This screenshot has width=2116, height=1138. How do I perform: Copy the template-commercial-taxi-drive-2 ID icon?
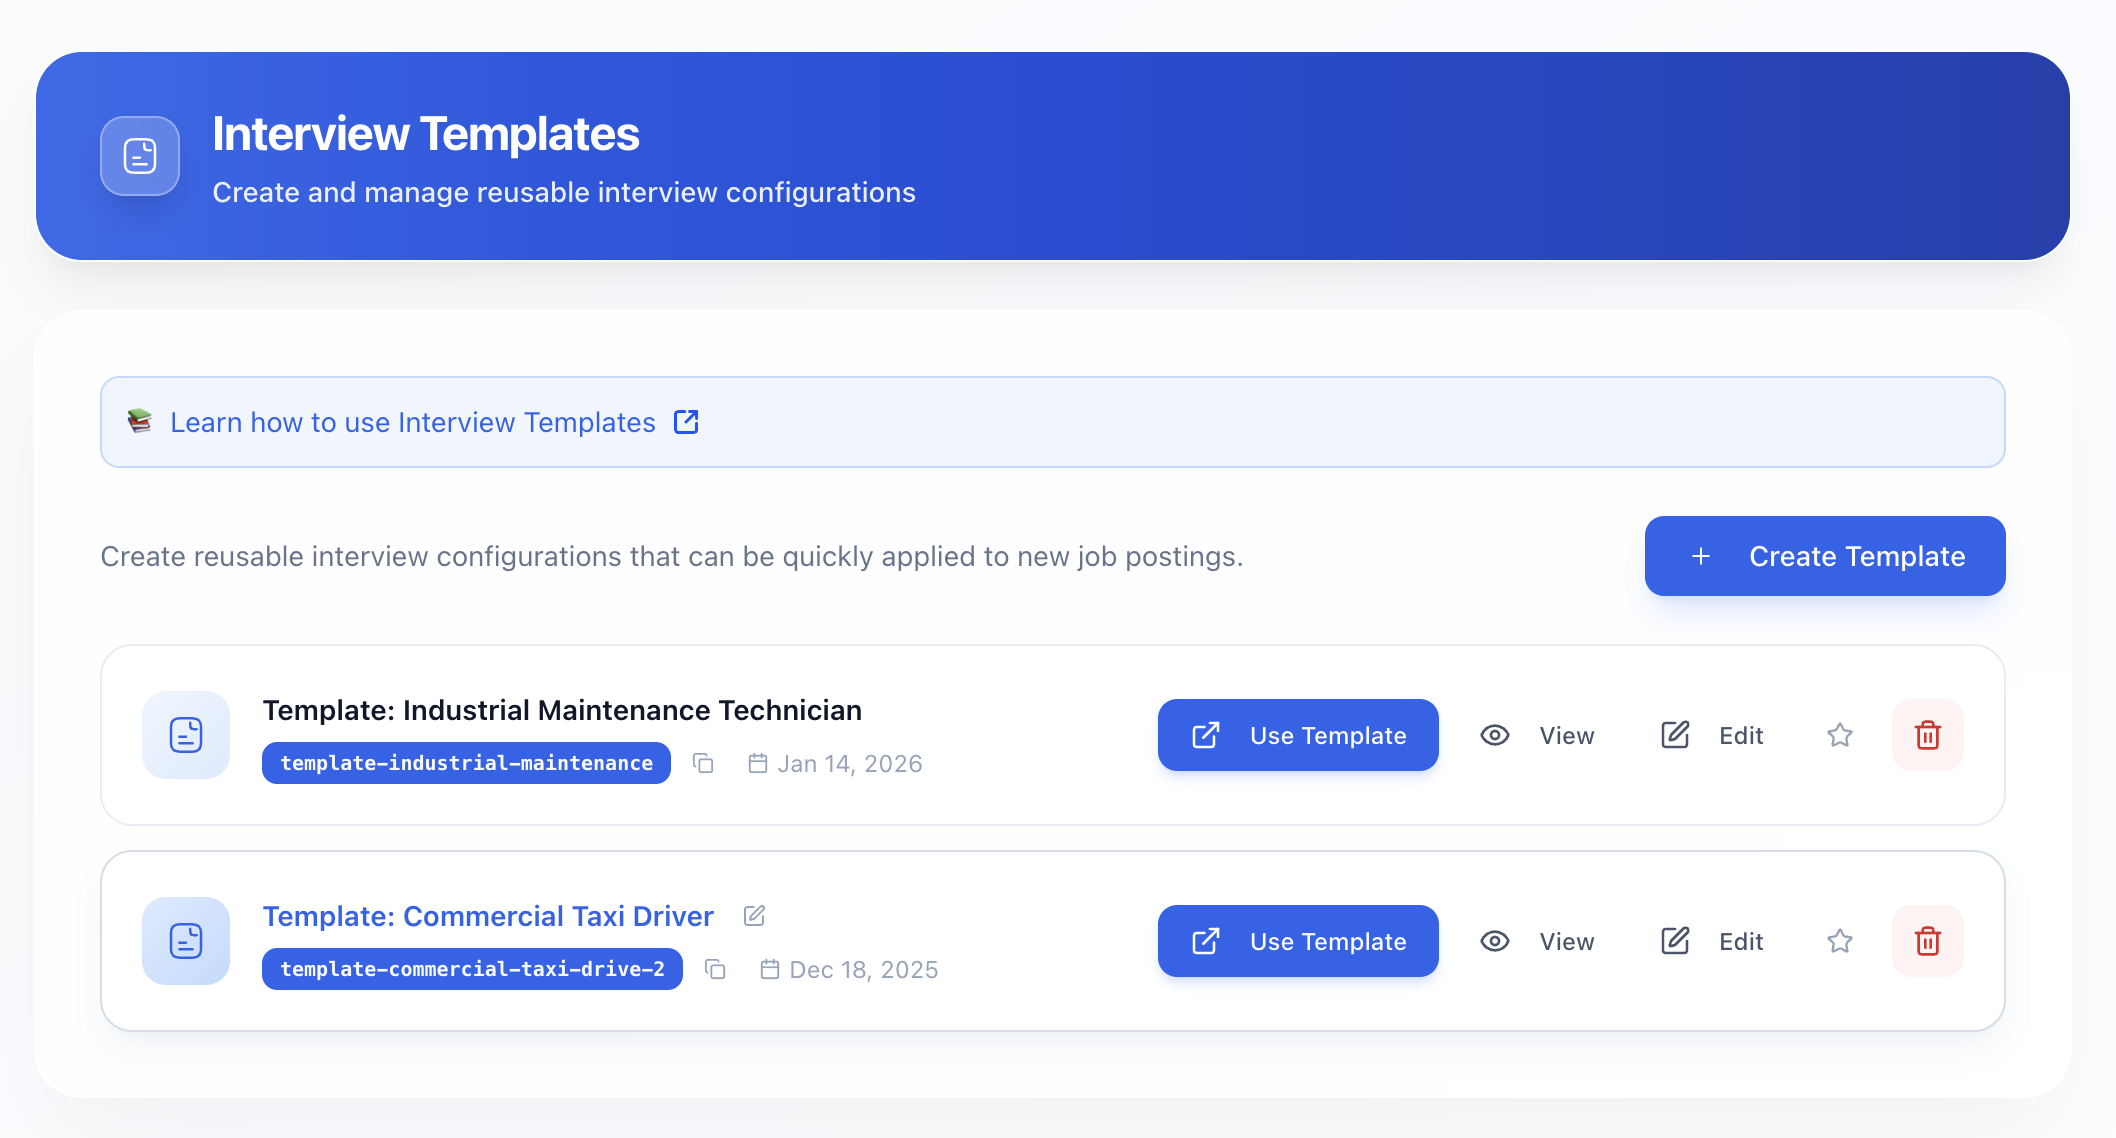[x=715, y=969]
